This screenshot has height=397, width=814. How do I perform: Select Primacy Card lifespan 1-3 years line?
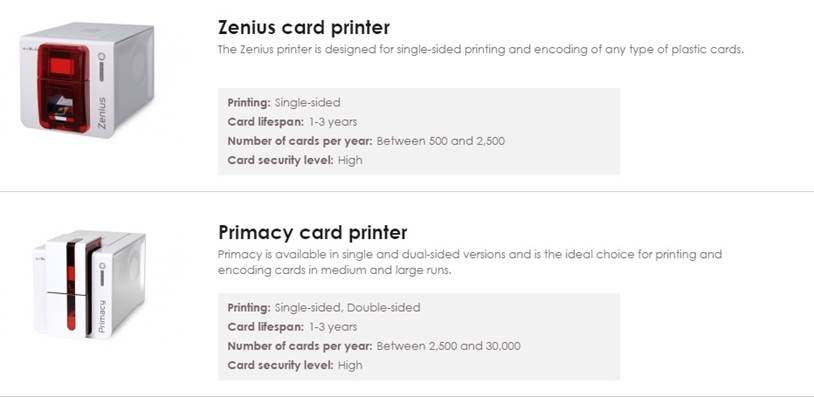(292, 327)
